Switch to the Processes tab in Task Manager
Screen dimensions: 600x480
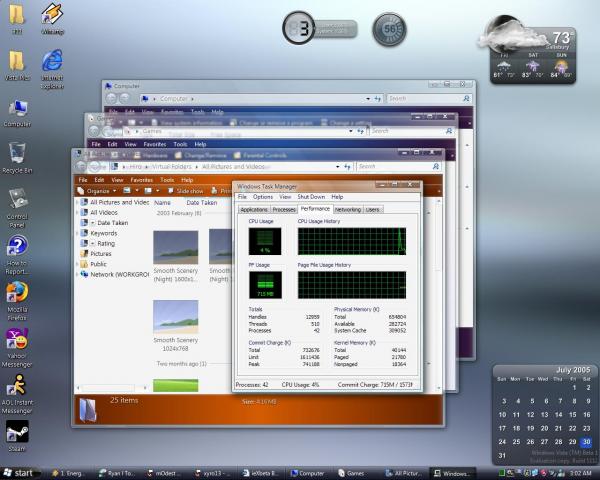(x=284, y=209)
